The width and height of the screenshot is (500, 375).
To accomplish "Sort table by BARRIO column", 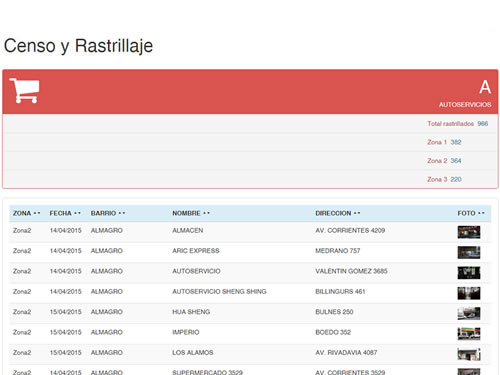I will (108, 213).
